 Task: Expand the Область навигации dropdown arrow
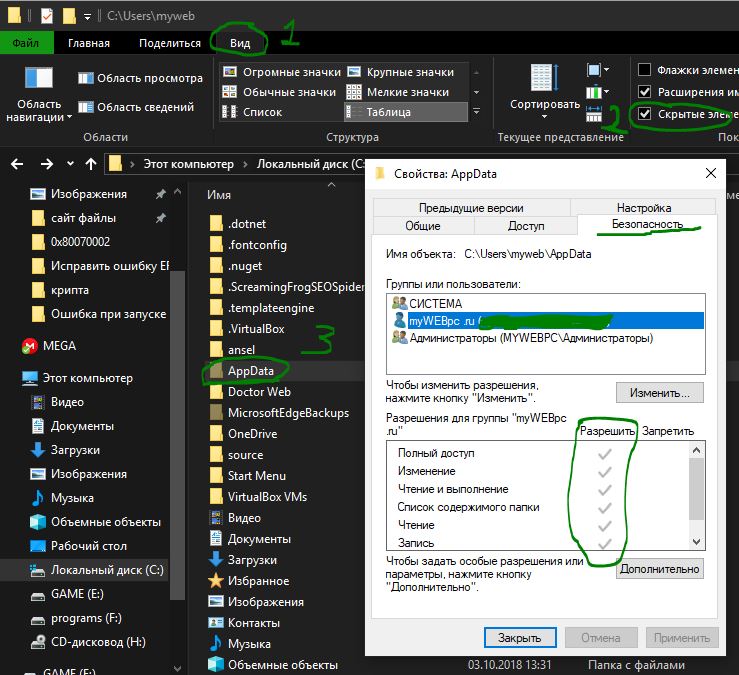[x=69, y=117]
